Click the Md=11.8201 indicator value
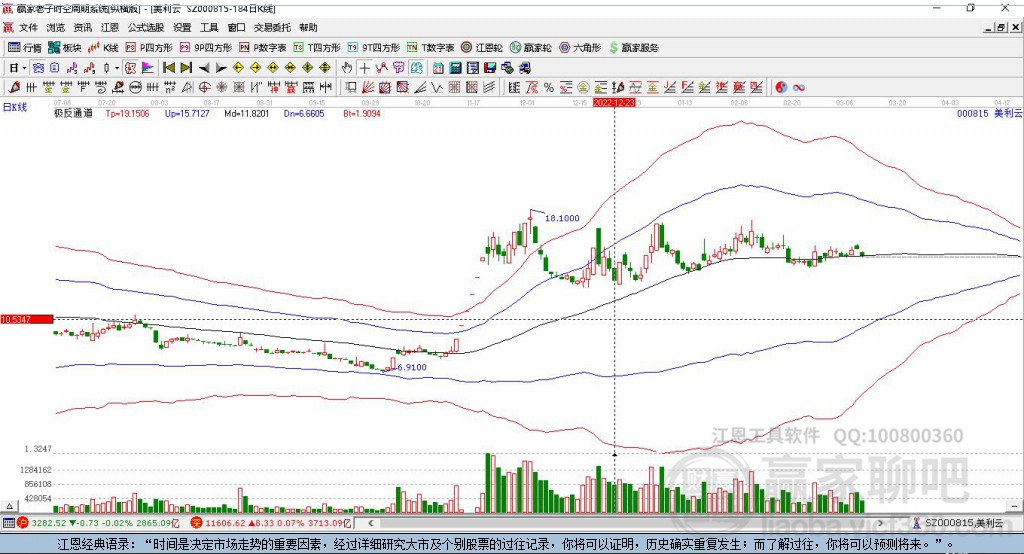1024x554 pixels. click(246, 113)
